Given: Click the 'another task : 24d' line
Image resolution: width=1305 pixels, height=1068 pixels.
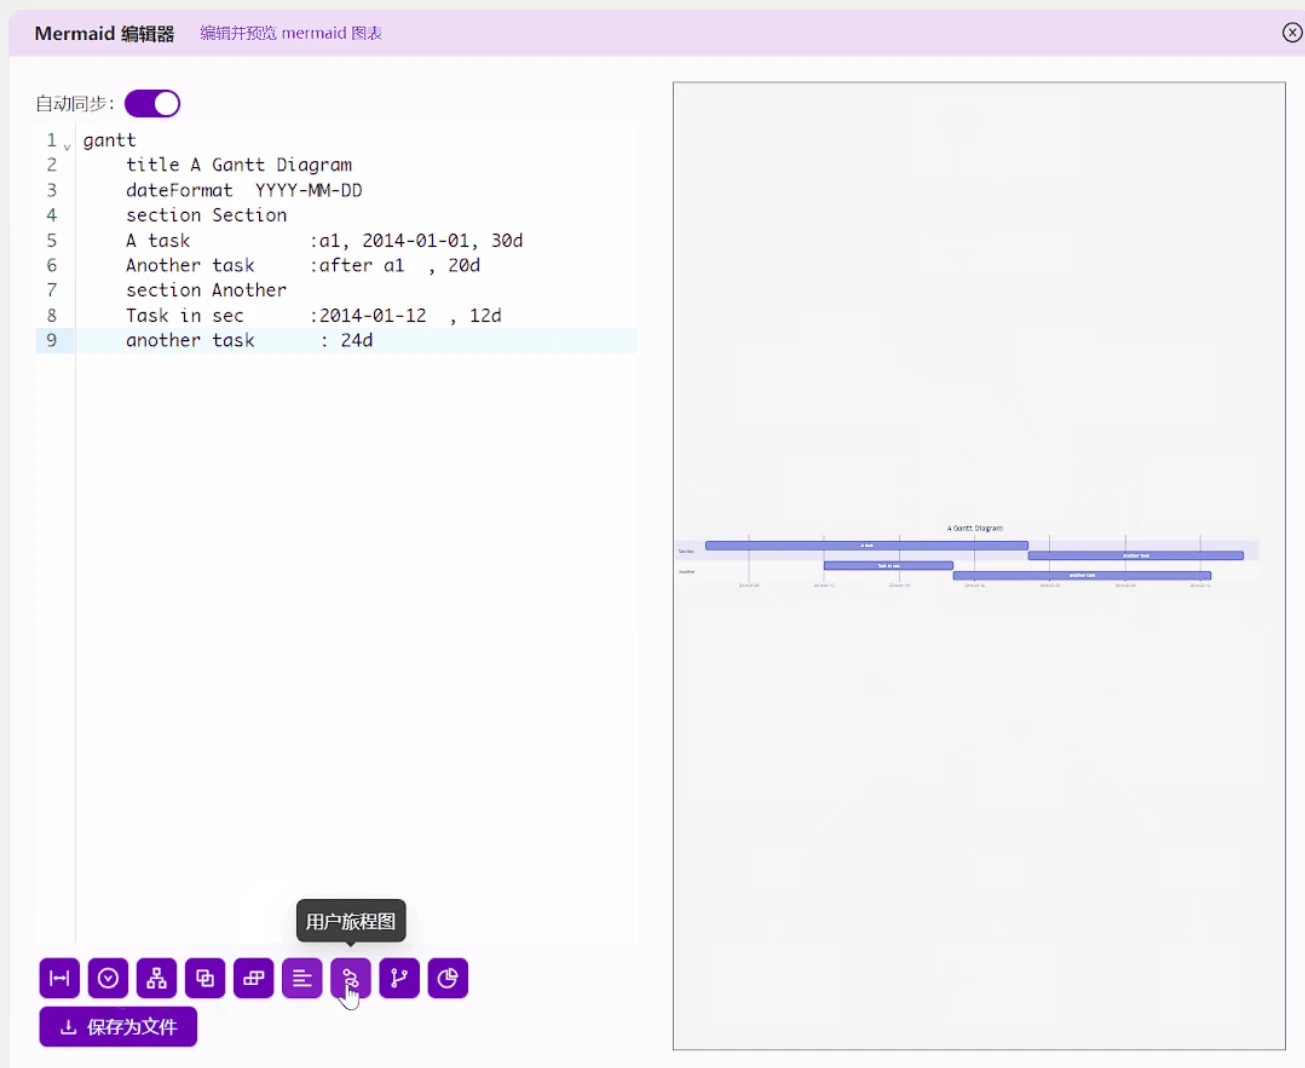Looking at the screenshot, I should click(249, 340).
